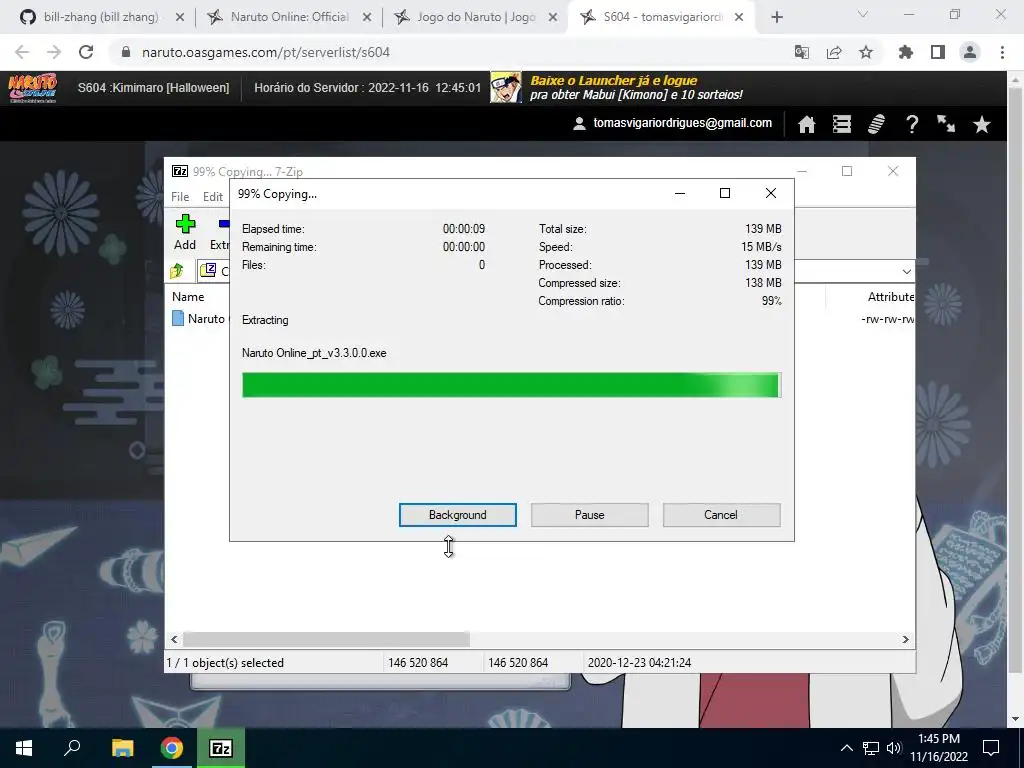Close the active S604 tab
Screen dimensions: 1024x768
click(x=739, y=18)
